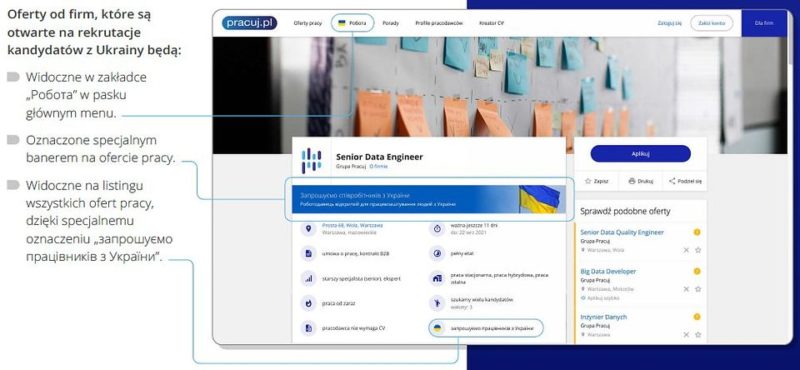
Task: Open the Porady menu item
Action: coord(390,23)
